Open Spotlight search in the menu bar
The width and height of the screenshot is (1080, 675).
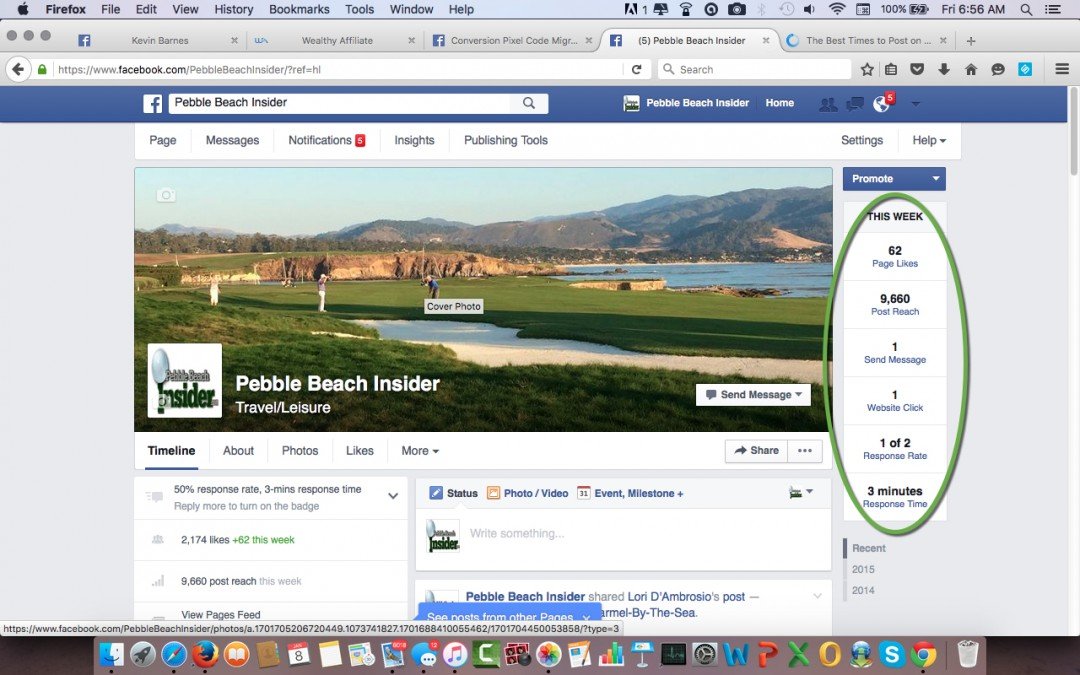tap(1026, 10)
